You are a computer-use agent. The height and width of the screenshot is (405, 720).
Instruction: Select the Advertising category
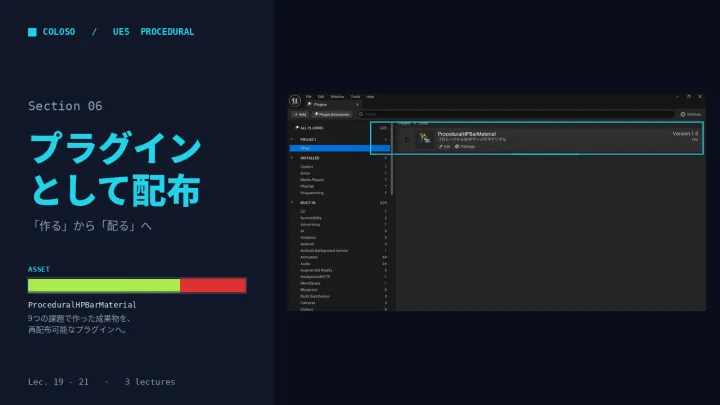(340, 224)
